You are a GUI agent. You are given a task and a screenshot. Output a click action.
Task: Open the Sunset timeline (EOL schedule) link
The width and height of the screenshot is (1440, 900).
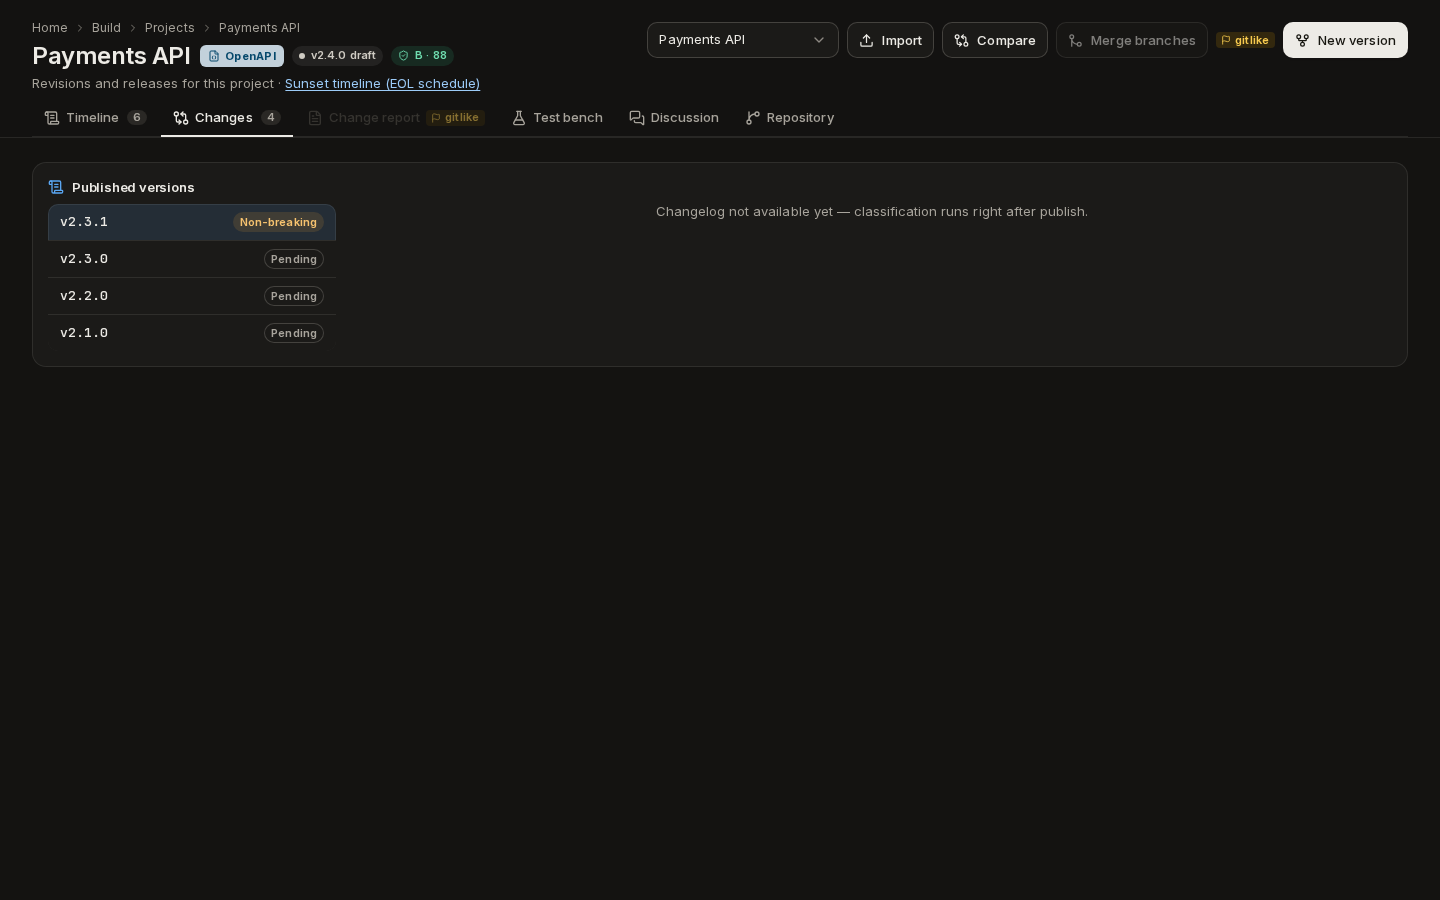click(382, 83)
